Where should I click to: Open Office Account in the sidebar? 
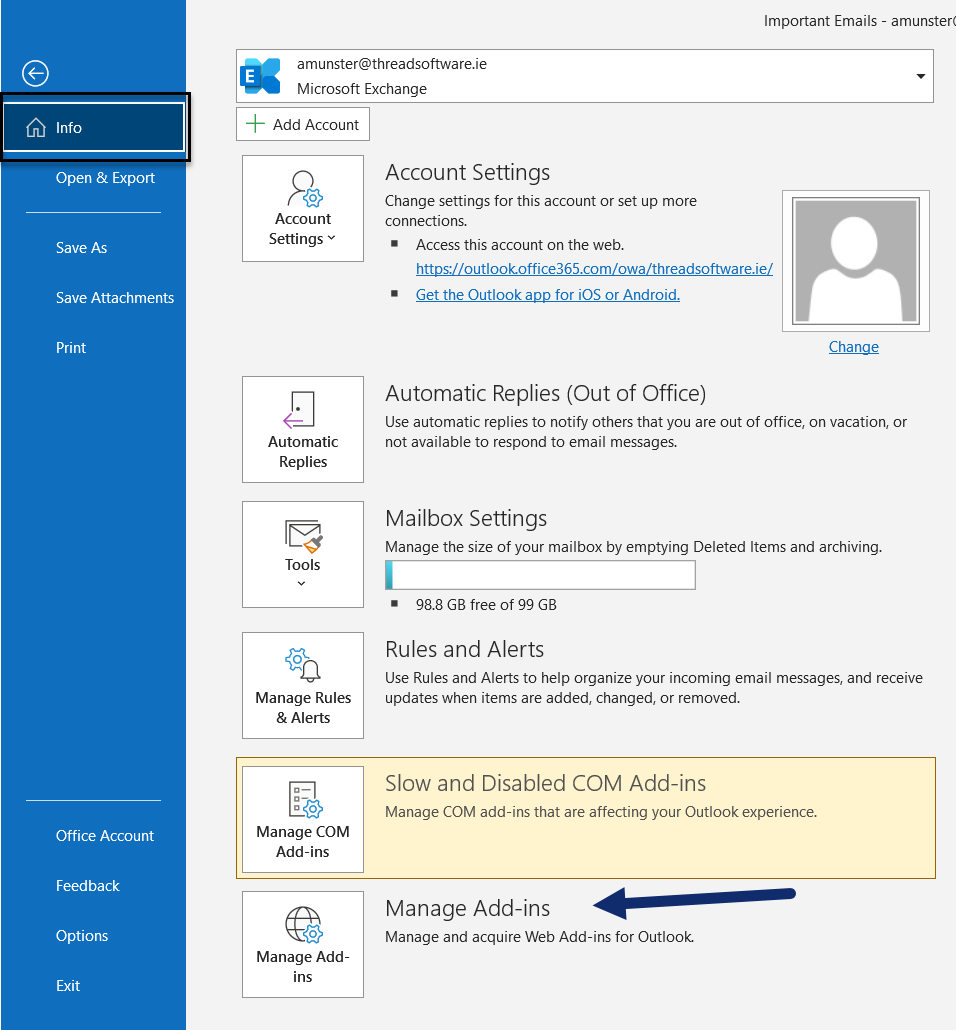click(104, 836)
